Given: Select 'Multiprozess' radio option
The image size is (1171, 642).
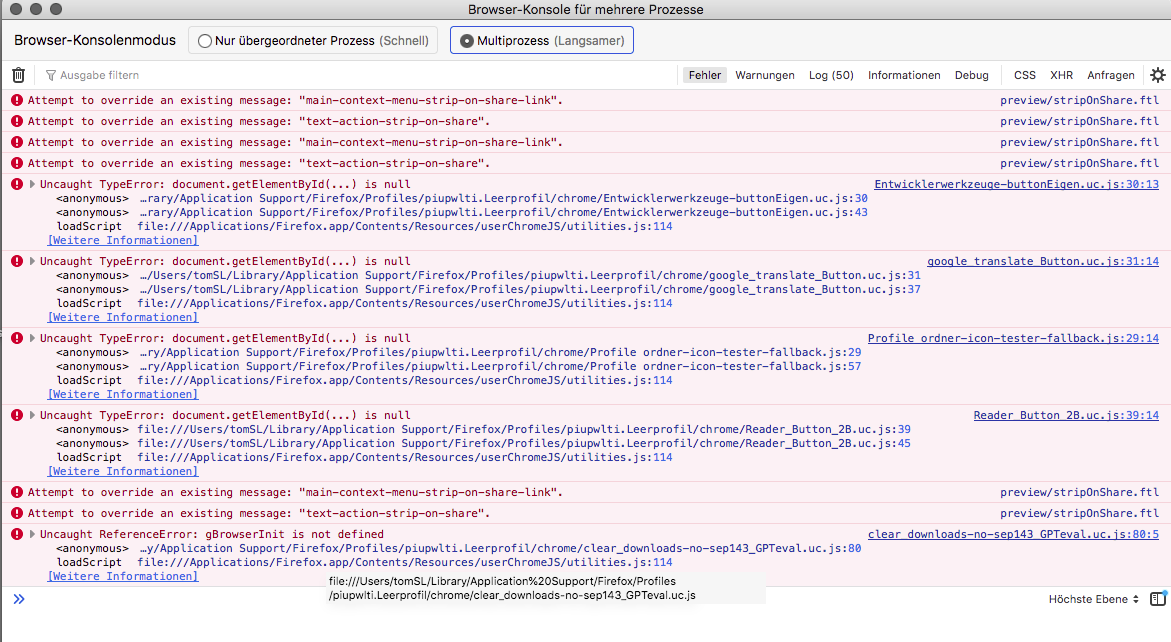Looking at the screenshot, I should tap(467, 41).
